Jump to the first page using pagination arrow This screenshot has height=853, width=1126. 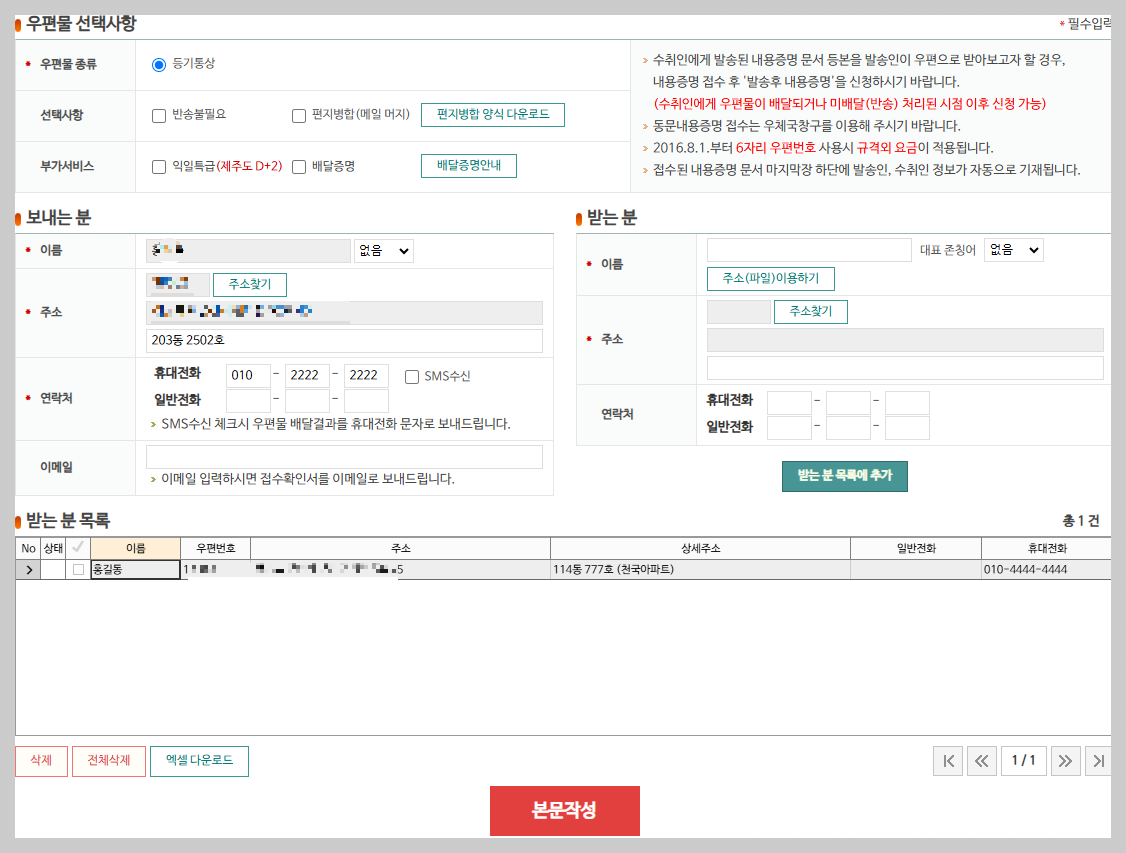coord(947,760)
